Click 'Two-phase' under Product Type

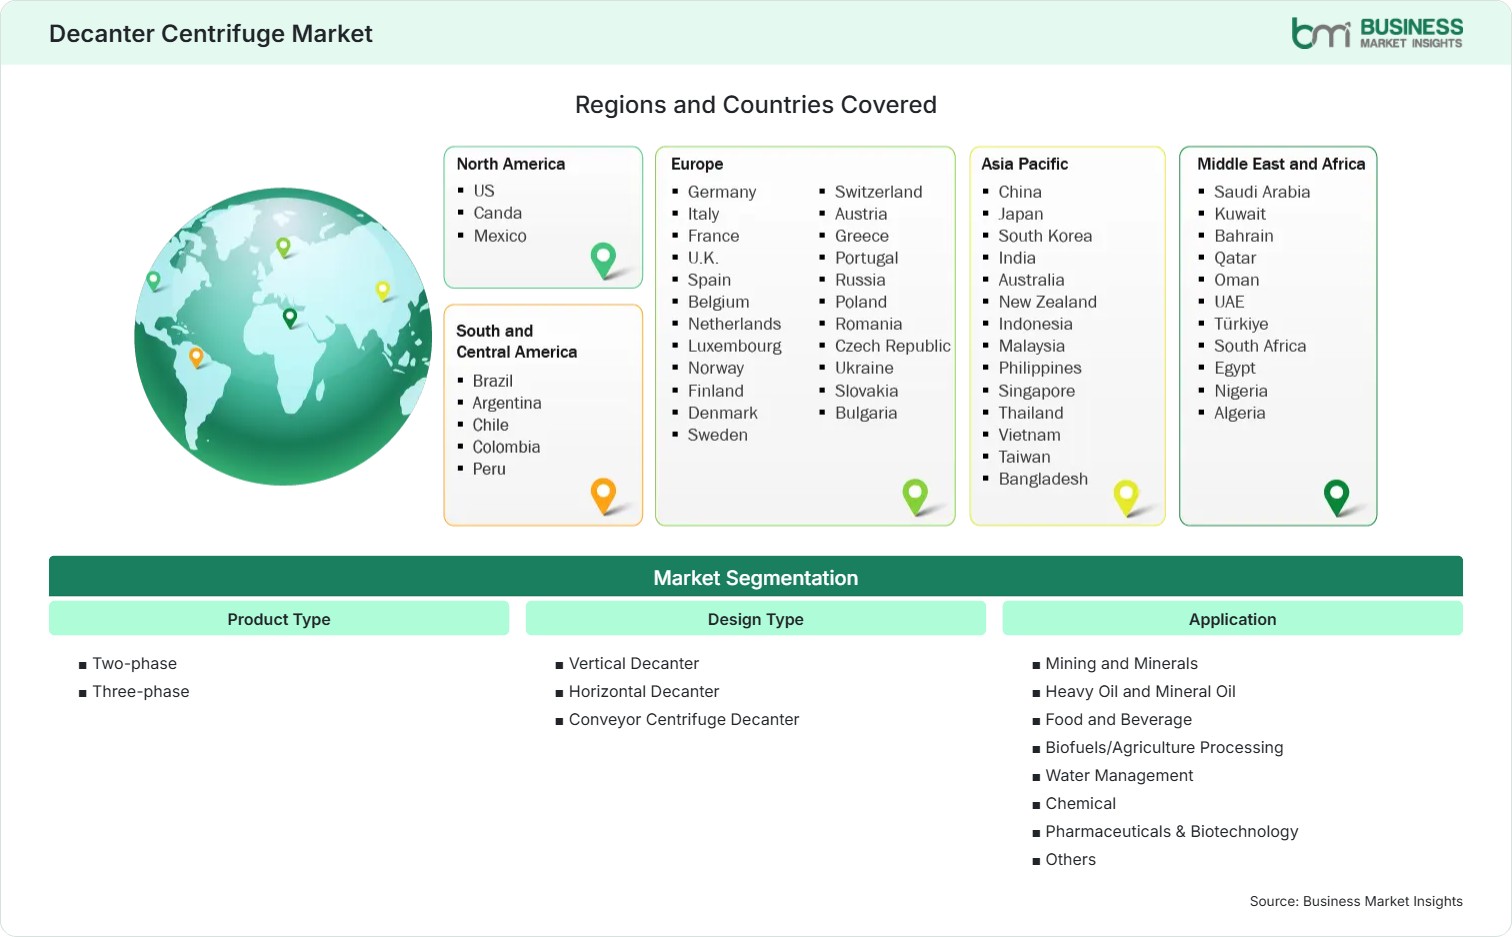[135, 664]
